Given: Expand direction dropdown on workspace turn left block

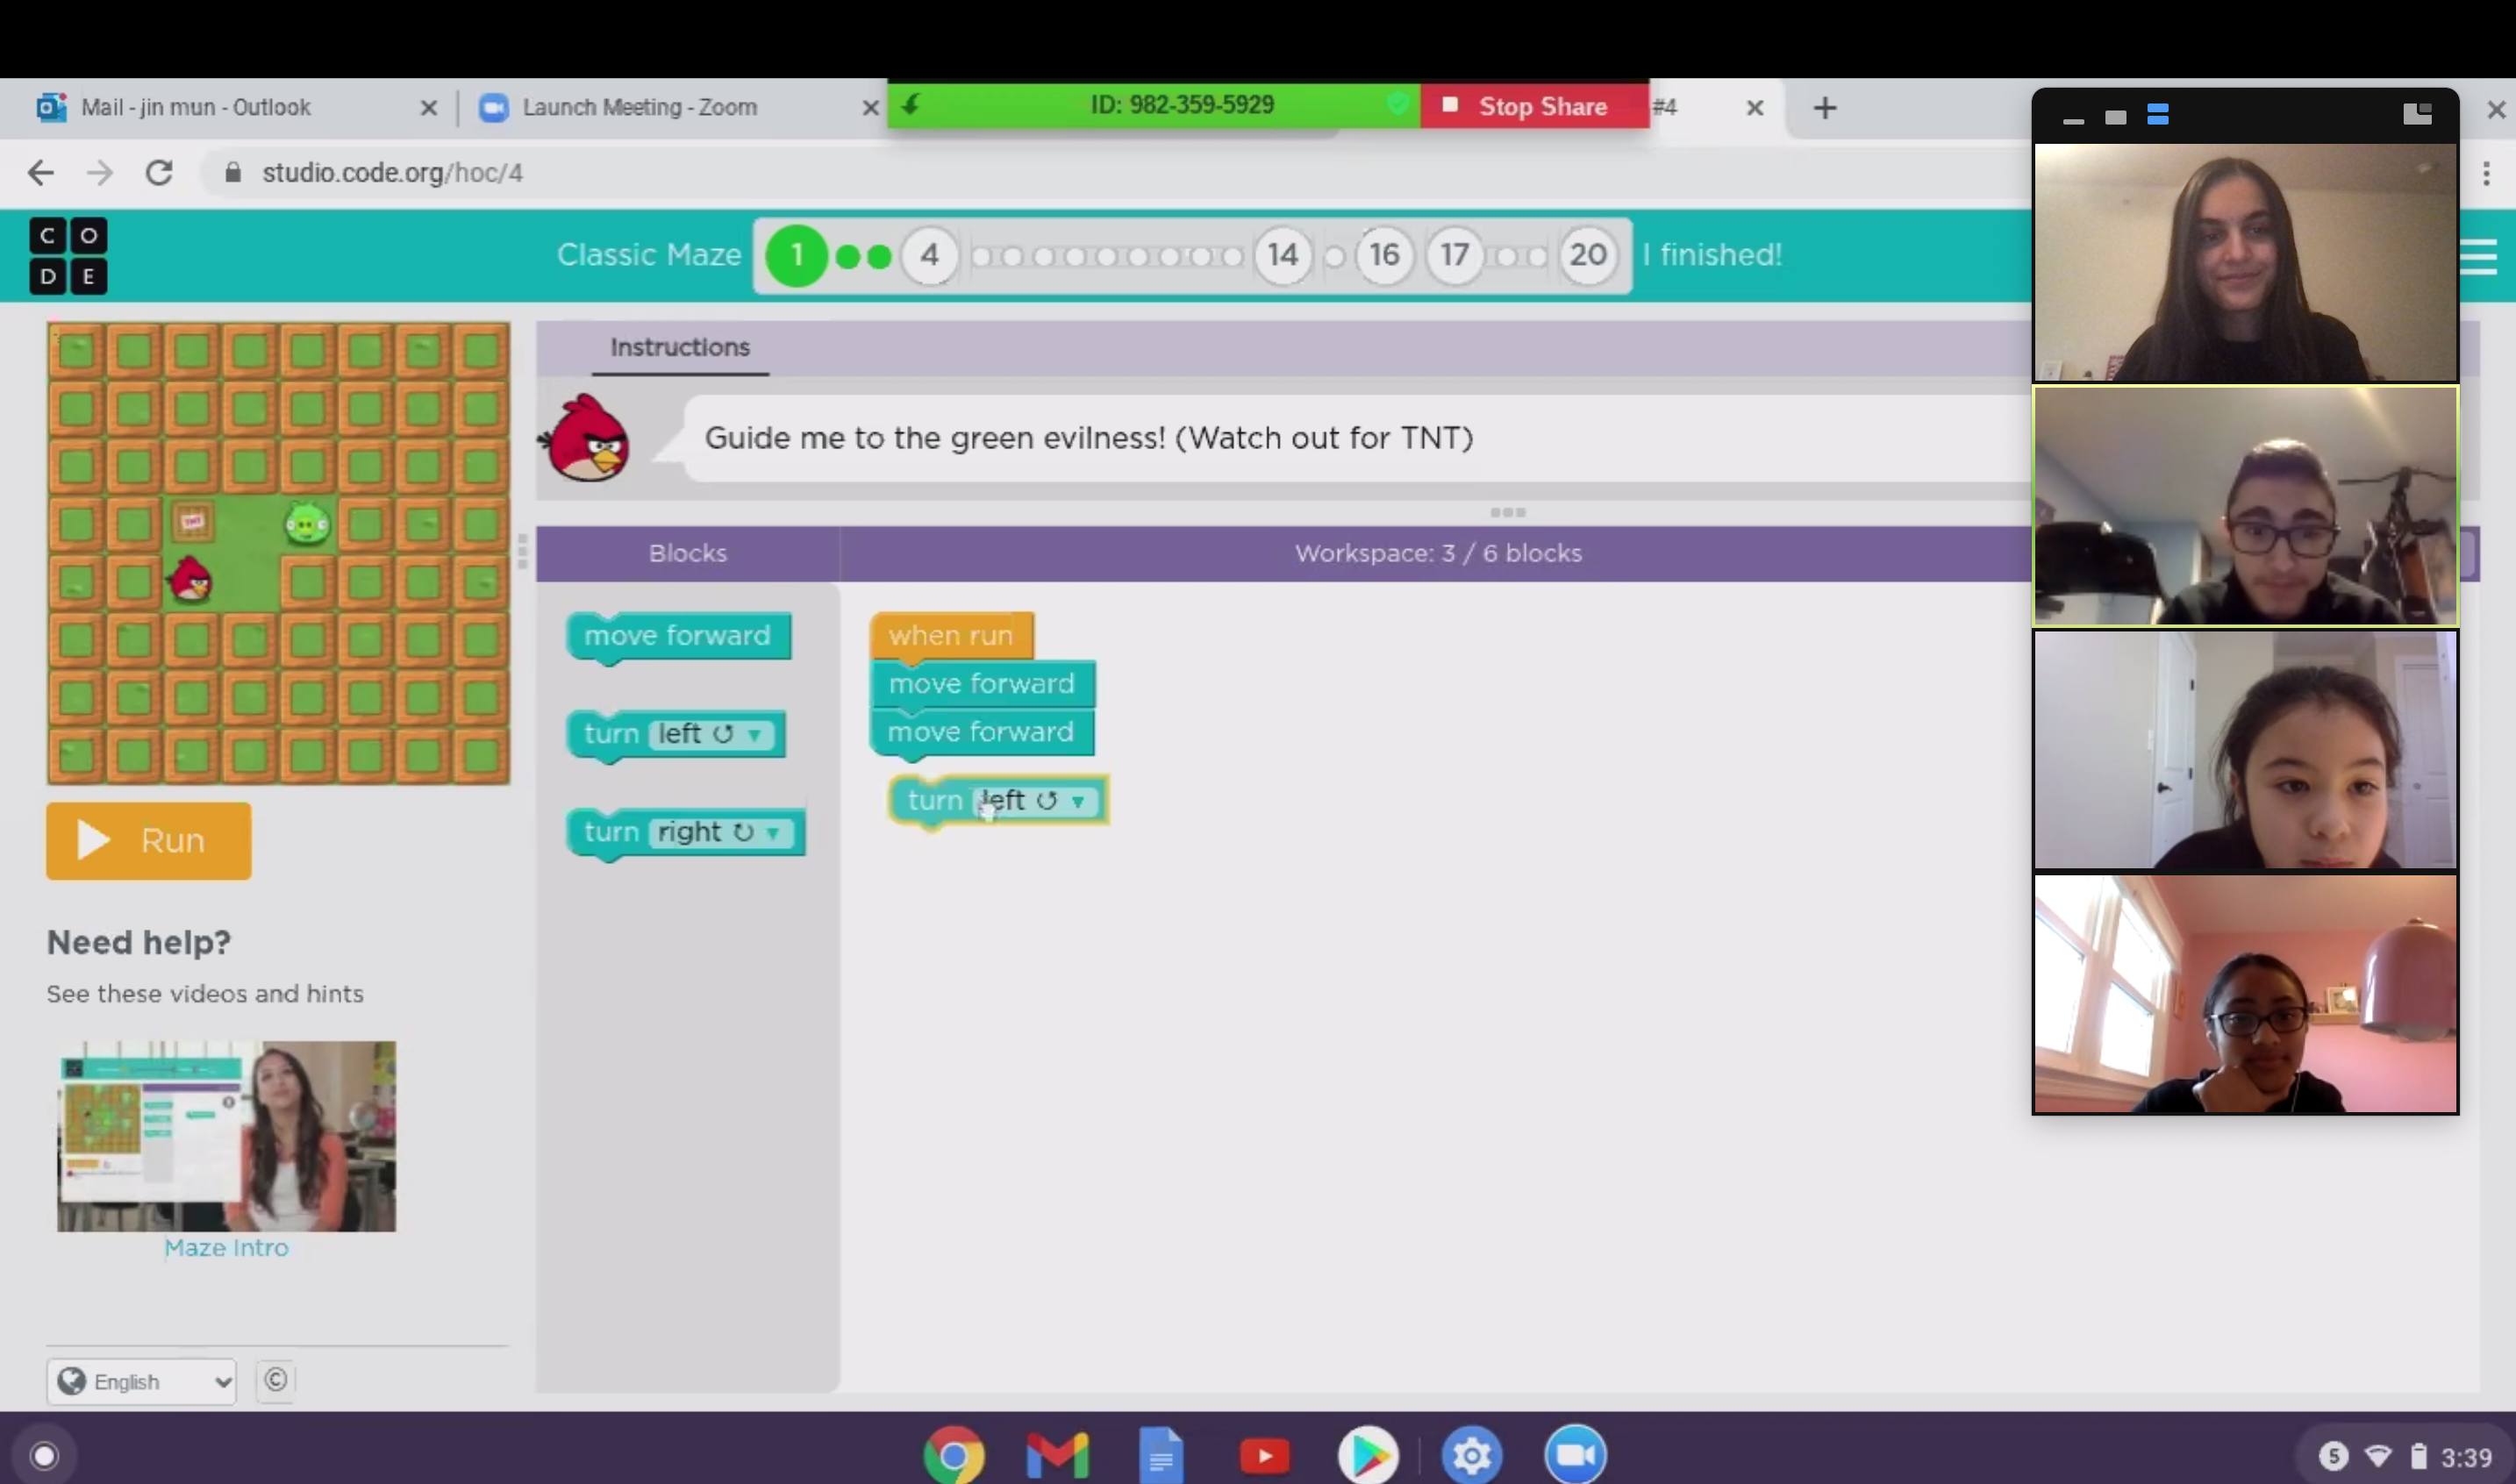Looking at the screenshot, I should click(x=1077, y=801).
